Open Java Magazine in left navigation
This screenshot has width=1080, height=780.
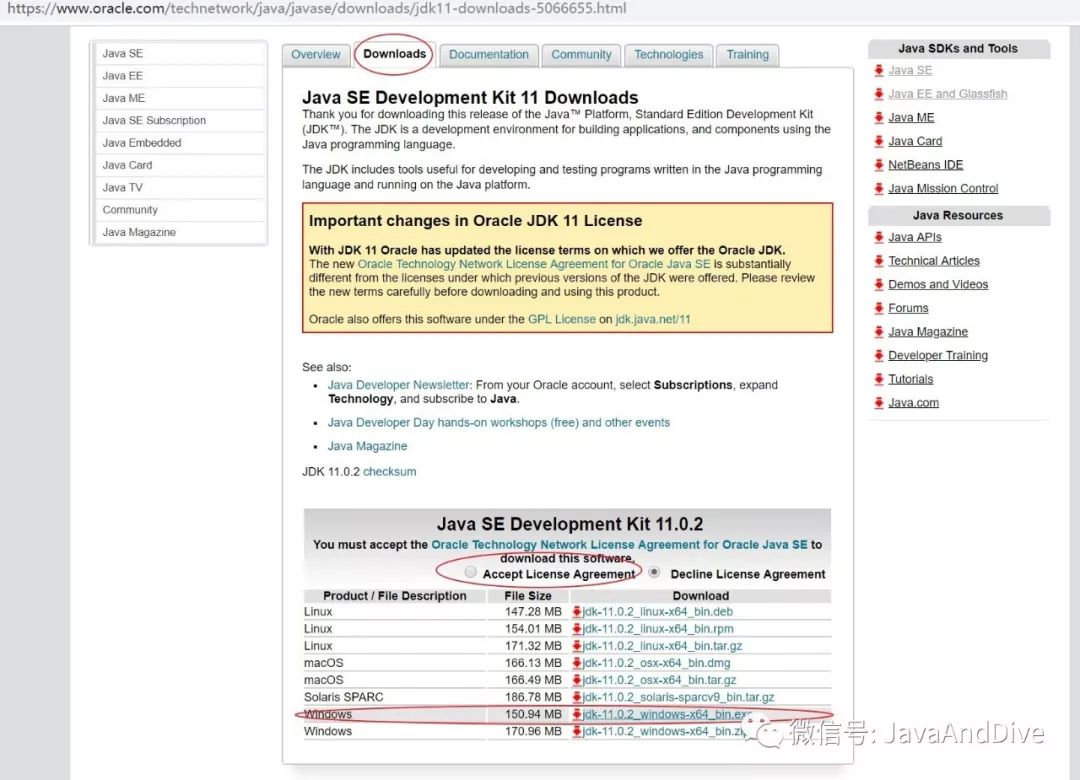(180, 232)
